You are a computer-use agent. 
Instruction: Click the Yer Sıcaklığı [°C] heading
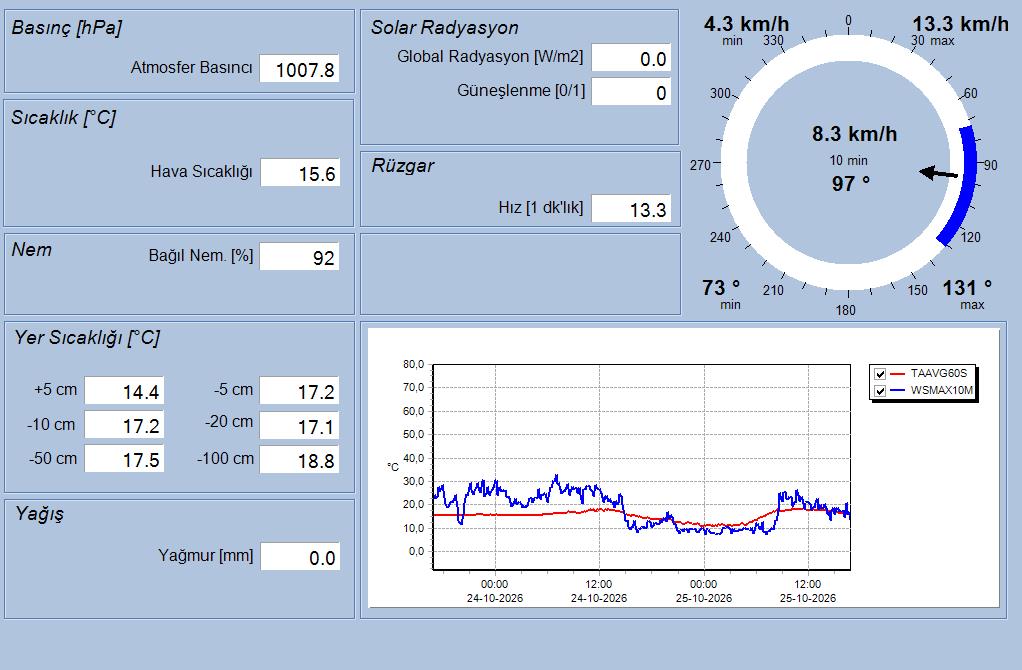87,338
